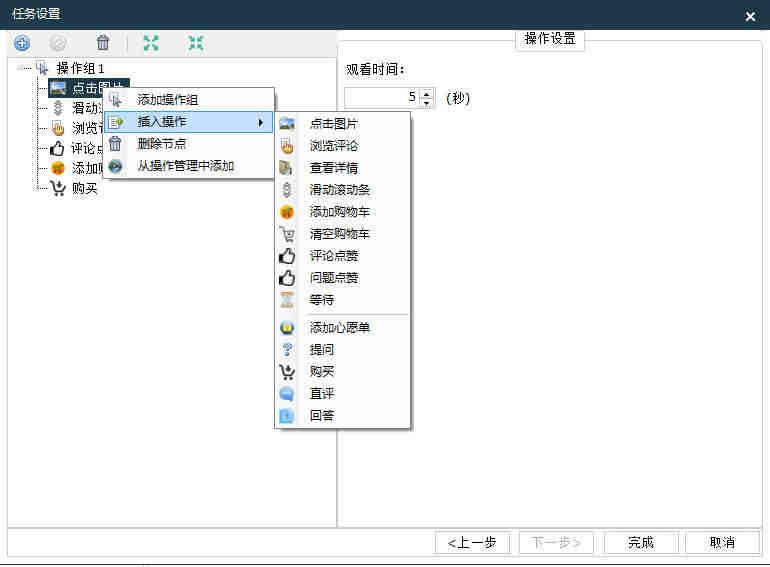This screenshot has height=567, width=770.
Task: Insert 购买 from the submenu
Action: tap(342, 372)
